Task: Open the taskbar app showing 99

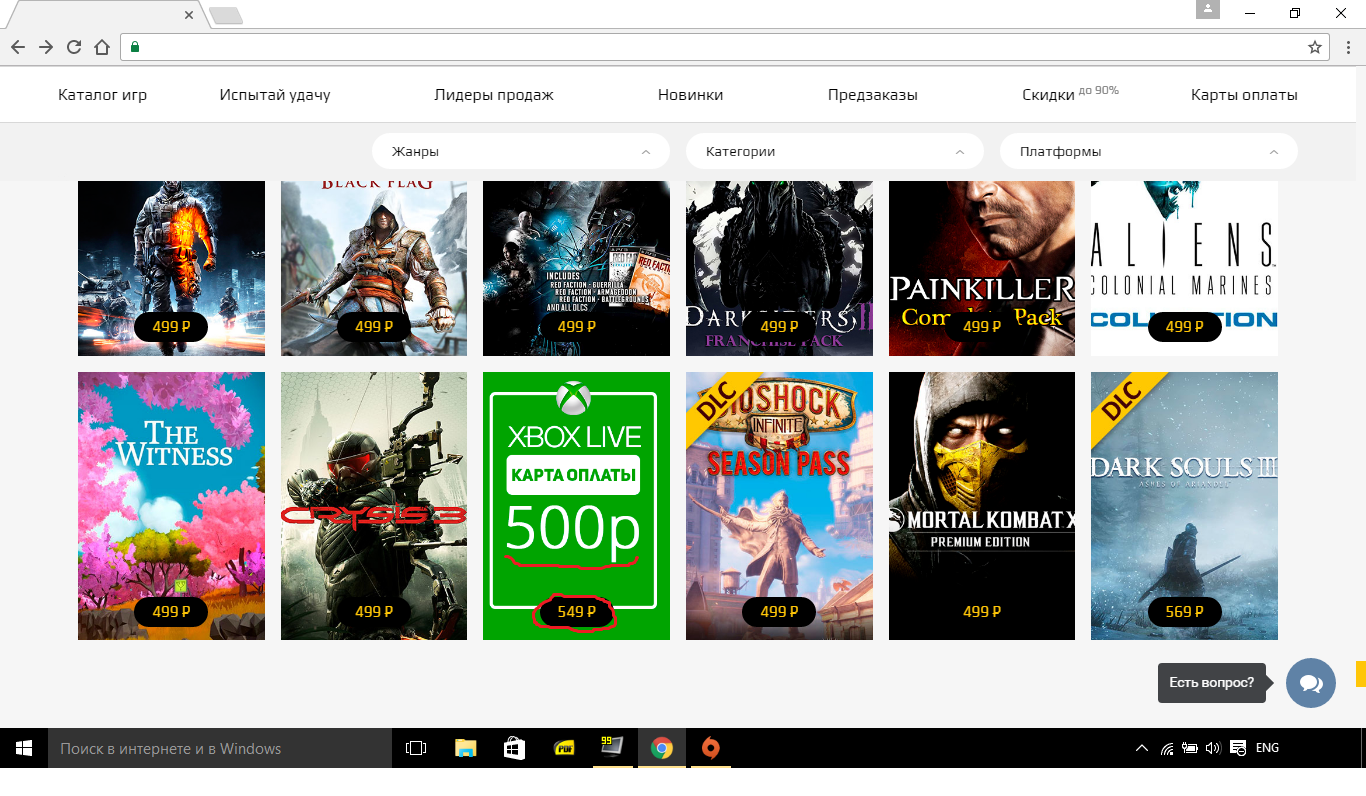Action: tap(612, 748)
